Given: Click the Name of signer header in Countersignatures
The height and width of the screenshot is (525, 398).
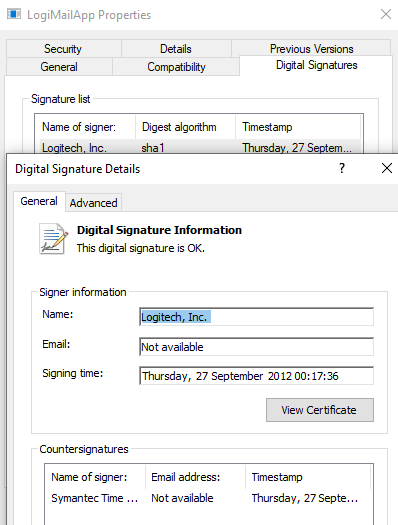Looking at the screenshot, I should [x=95, y=477].
